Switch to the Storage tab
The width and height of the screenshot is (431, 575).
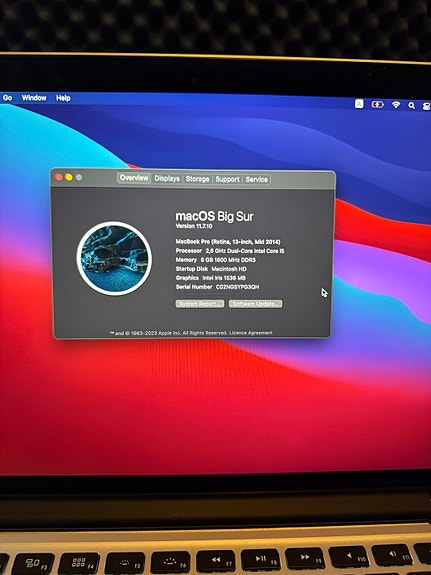tap(197, 179)
